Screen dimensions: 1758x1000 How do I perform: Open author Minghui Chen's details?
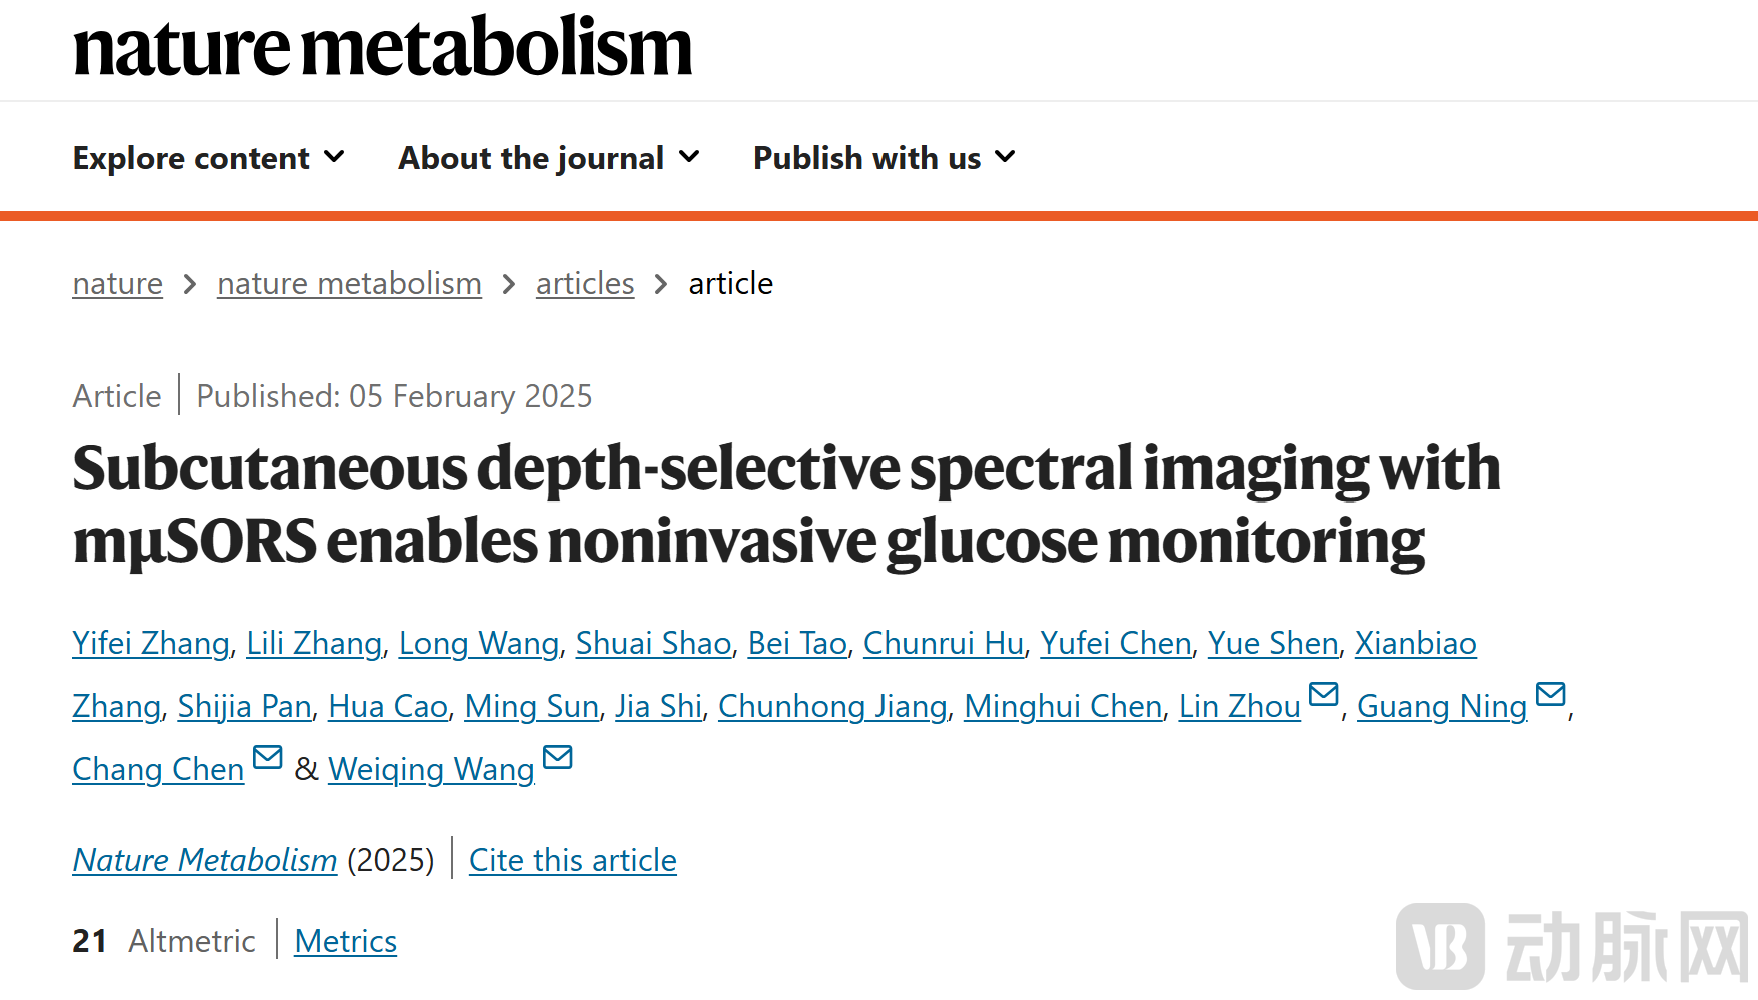[1063, 706]
